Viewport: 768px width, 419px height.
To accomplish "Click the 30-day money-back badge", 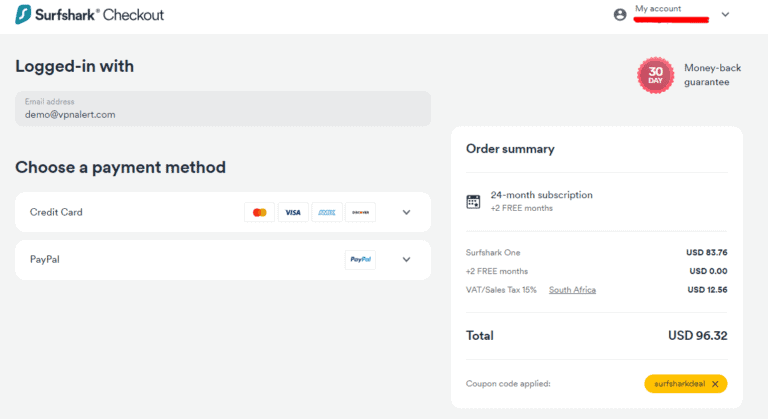I will (x=655, y=75).
